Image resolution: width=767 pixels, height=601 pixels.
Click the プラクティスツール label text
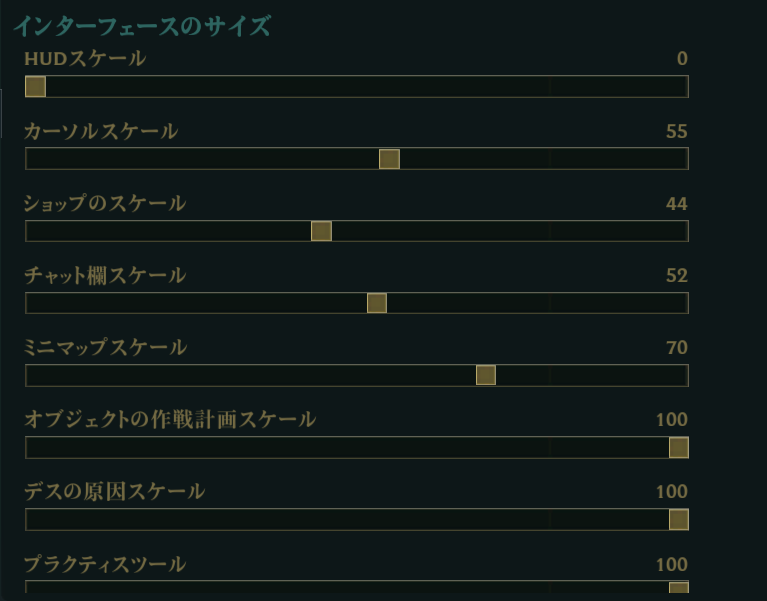click(105, 565)
